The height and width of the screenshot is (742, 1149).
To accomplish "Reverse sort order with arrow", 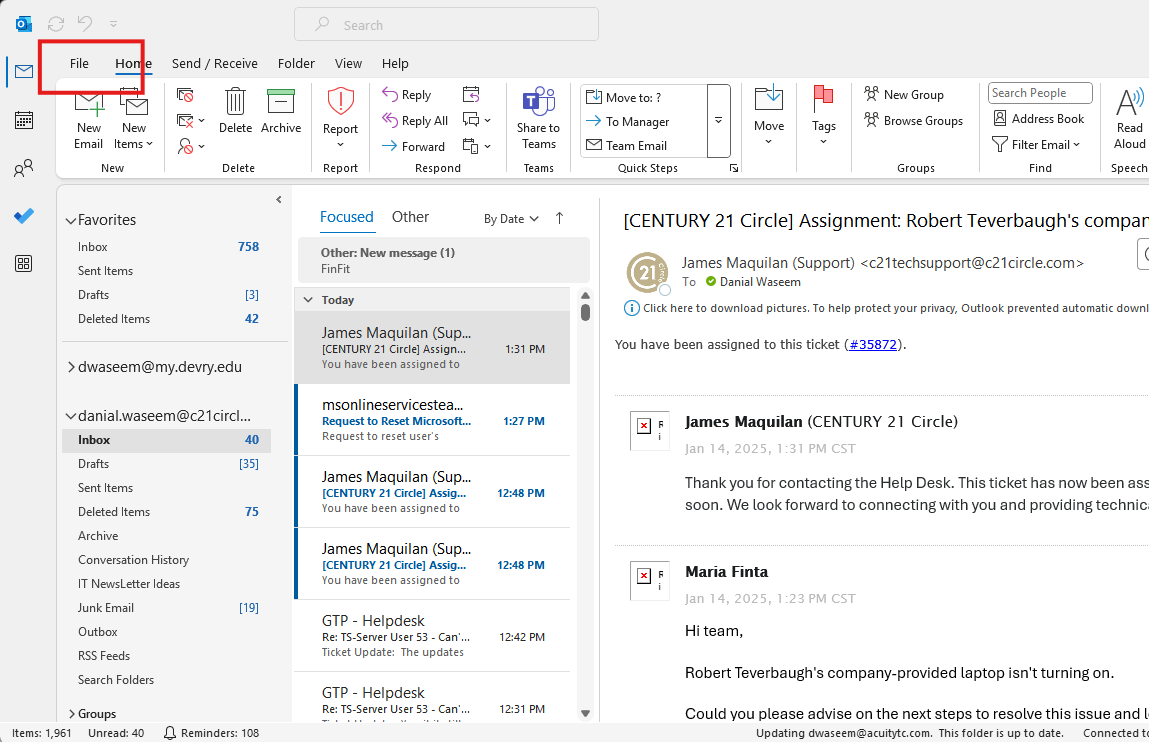I will point(559,218).
